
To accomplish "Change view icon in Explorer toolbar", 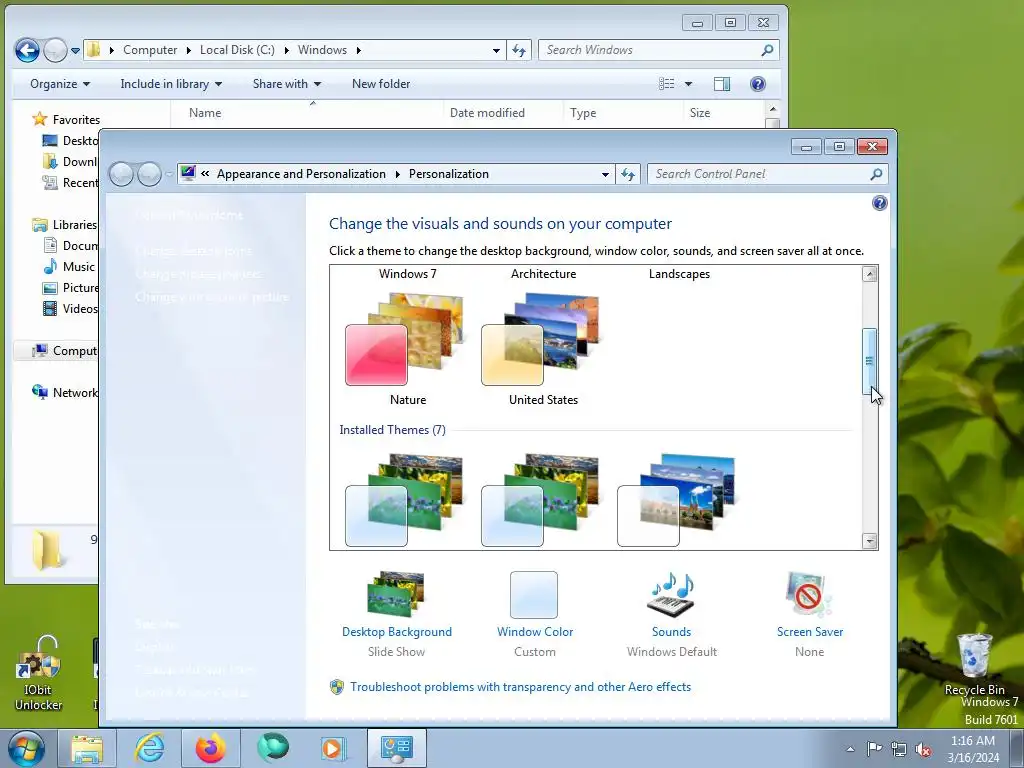I will pos(666,84).
